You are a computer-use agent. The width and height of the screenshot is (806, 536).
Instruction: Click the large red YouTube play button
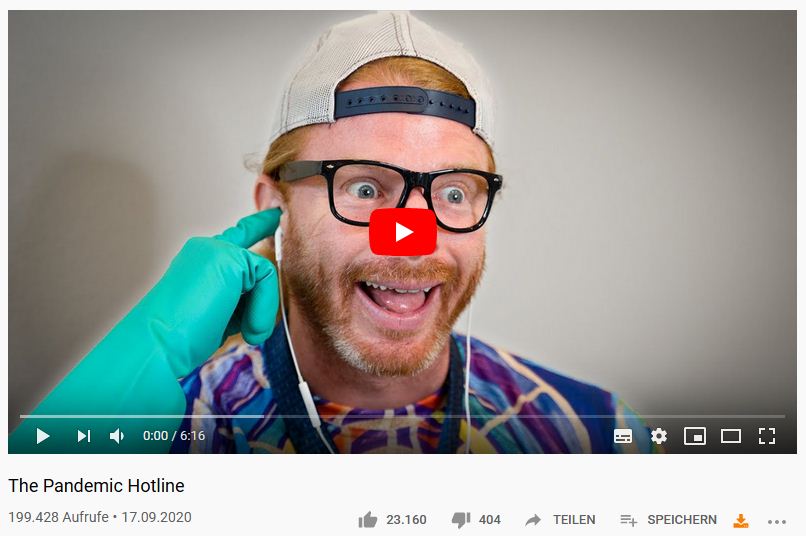click(x=403, y=232)
